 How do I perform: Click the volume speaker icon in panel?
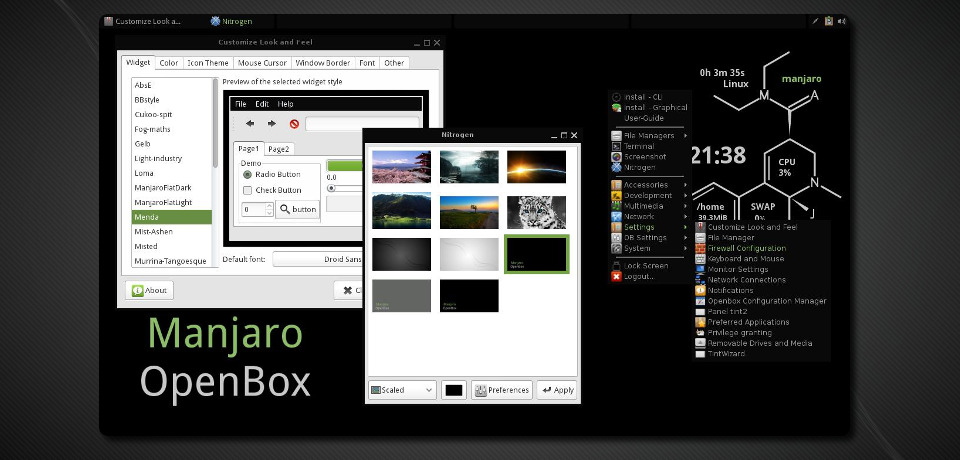pos(842,21)
